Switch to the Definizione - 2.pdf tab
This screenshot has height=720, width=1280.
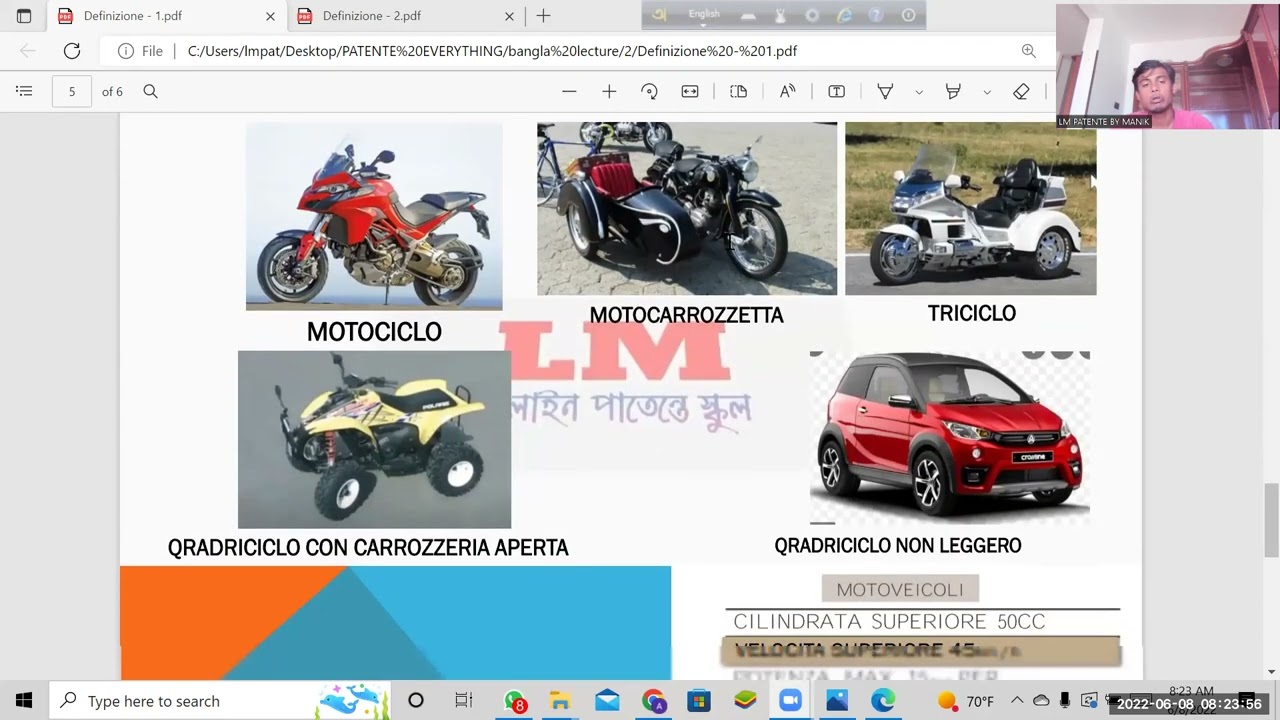405,16
